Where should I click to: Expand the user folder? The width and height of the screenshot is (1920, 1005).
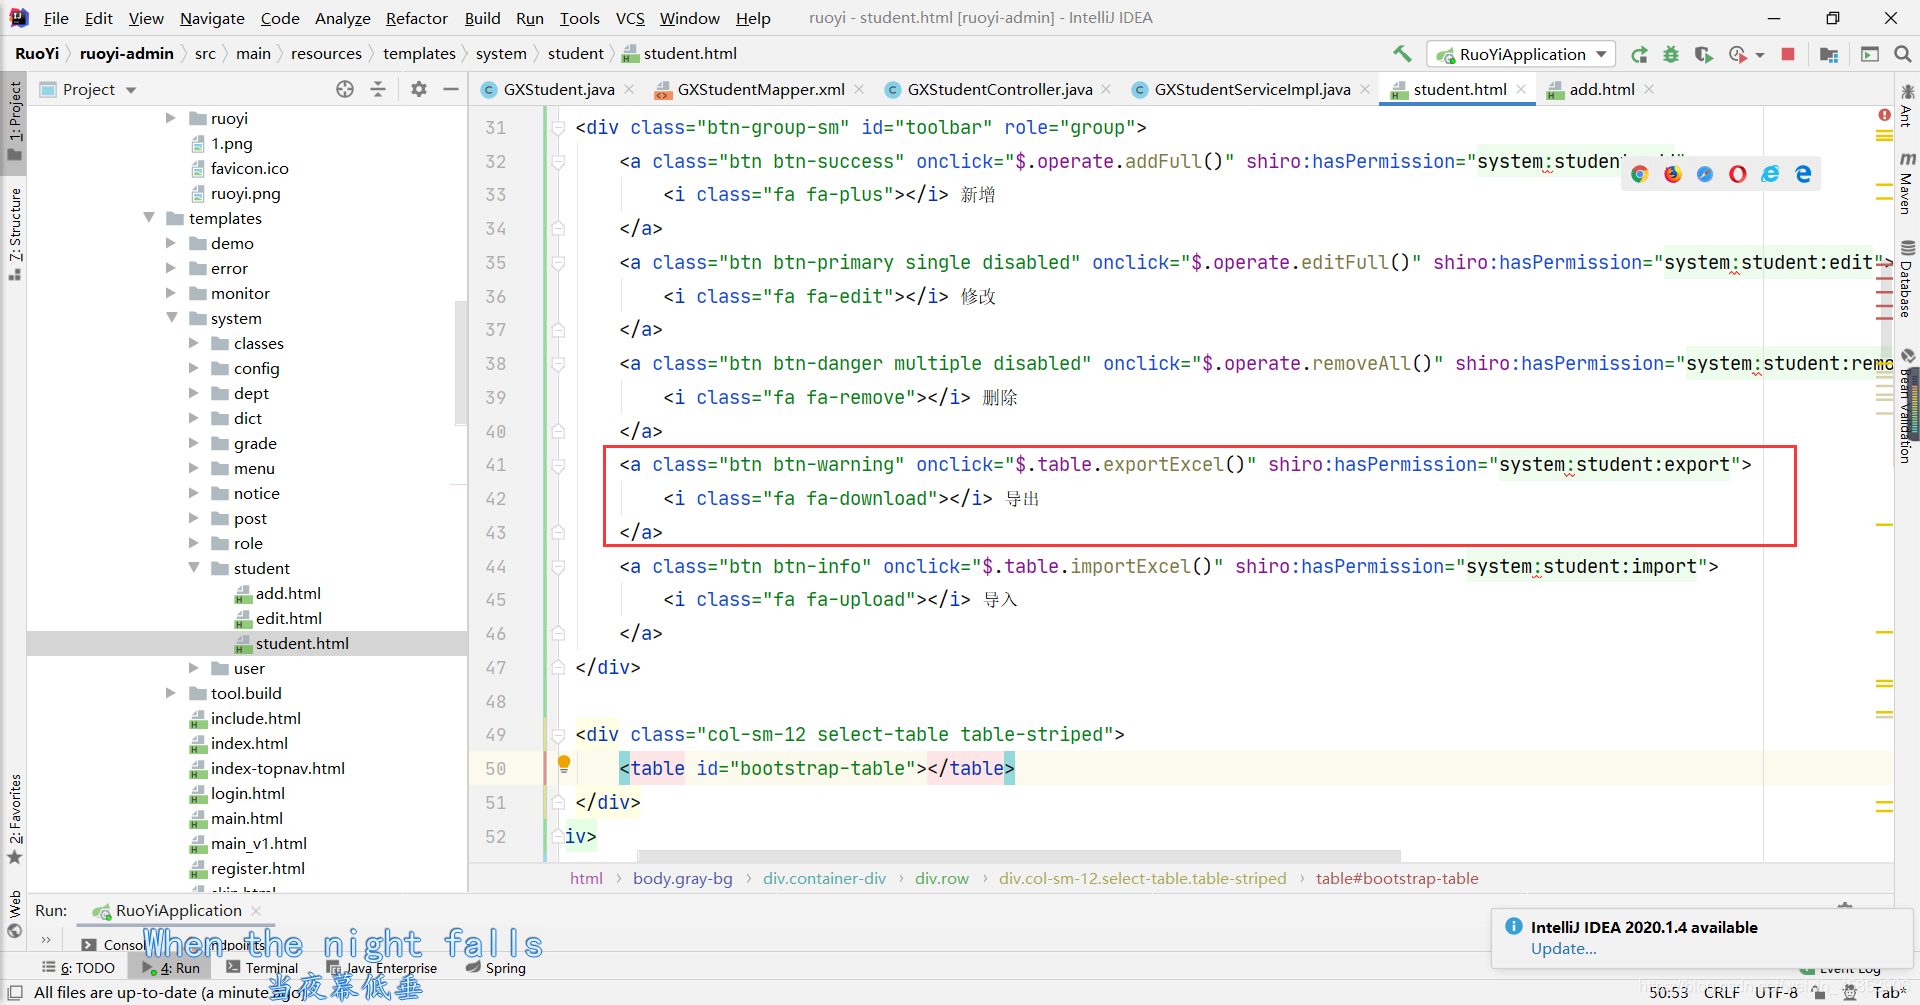[194, 668]
